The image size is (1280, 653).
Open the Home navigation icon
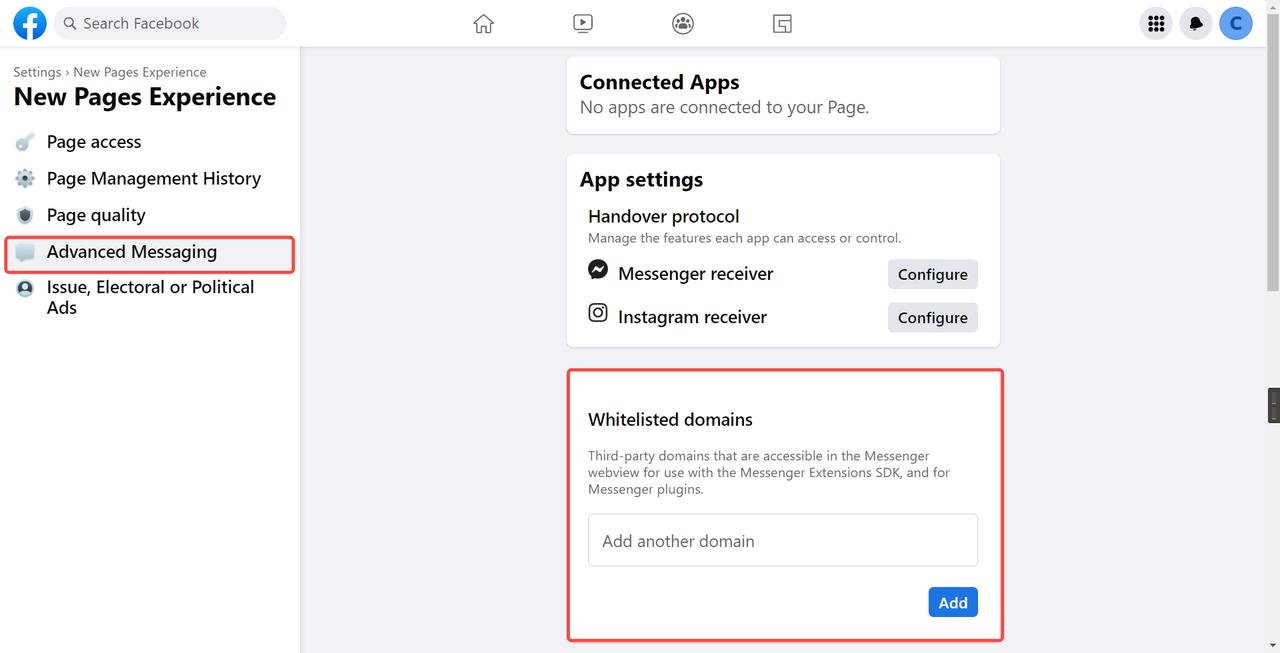tap(483, 23)
